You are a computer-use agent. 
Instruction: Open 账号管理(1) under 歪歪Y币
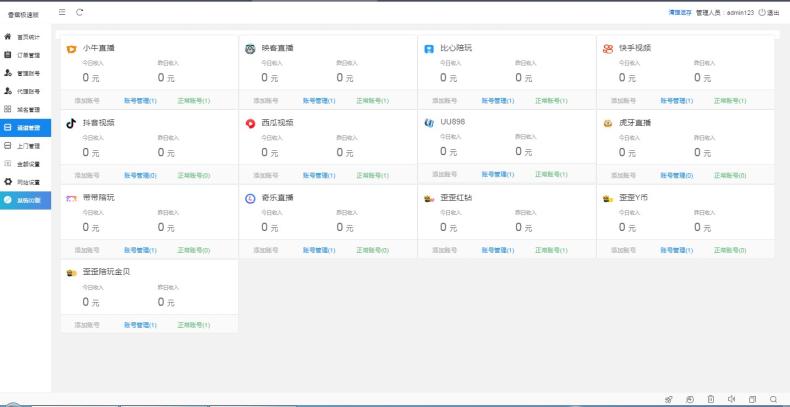[677, 250]
